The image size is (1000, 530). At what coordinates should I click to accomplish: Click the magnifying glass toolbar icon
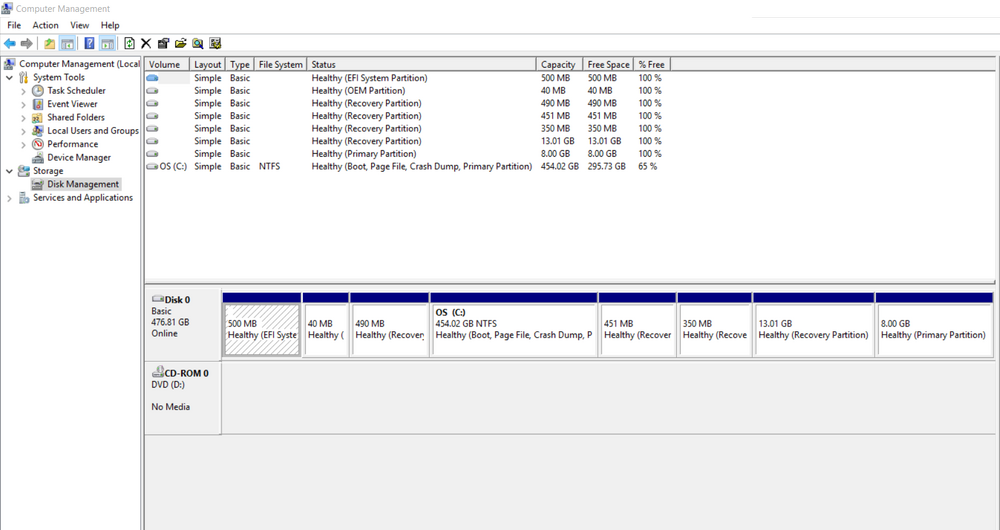coord(198,43)
